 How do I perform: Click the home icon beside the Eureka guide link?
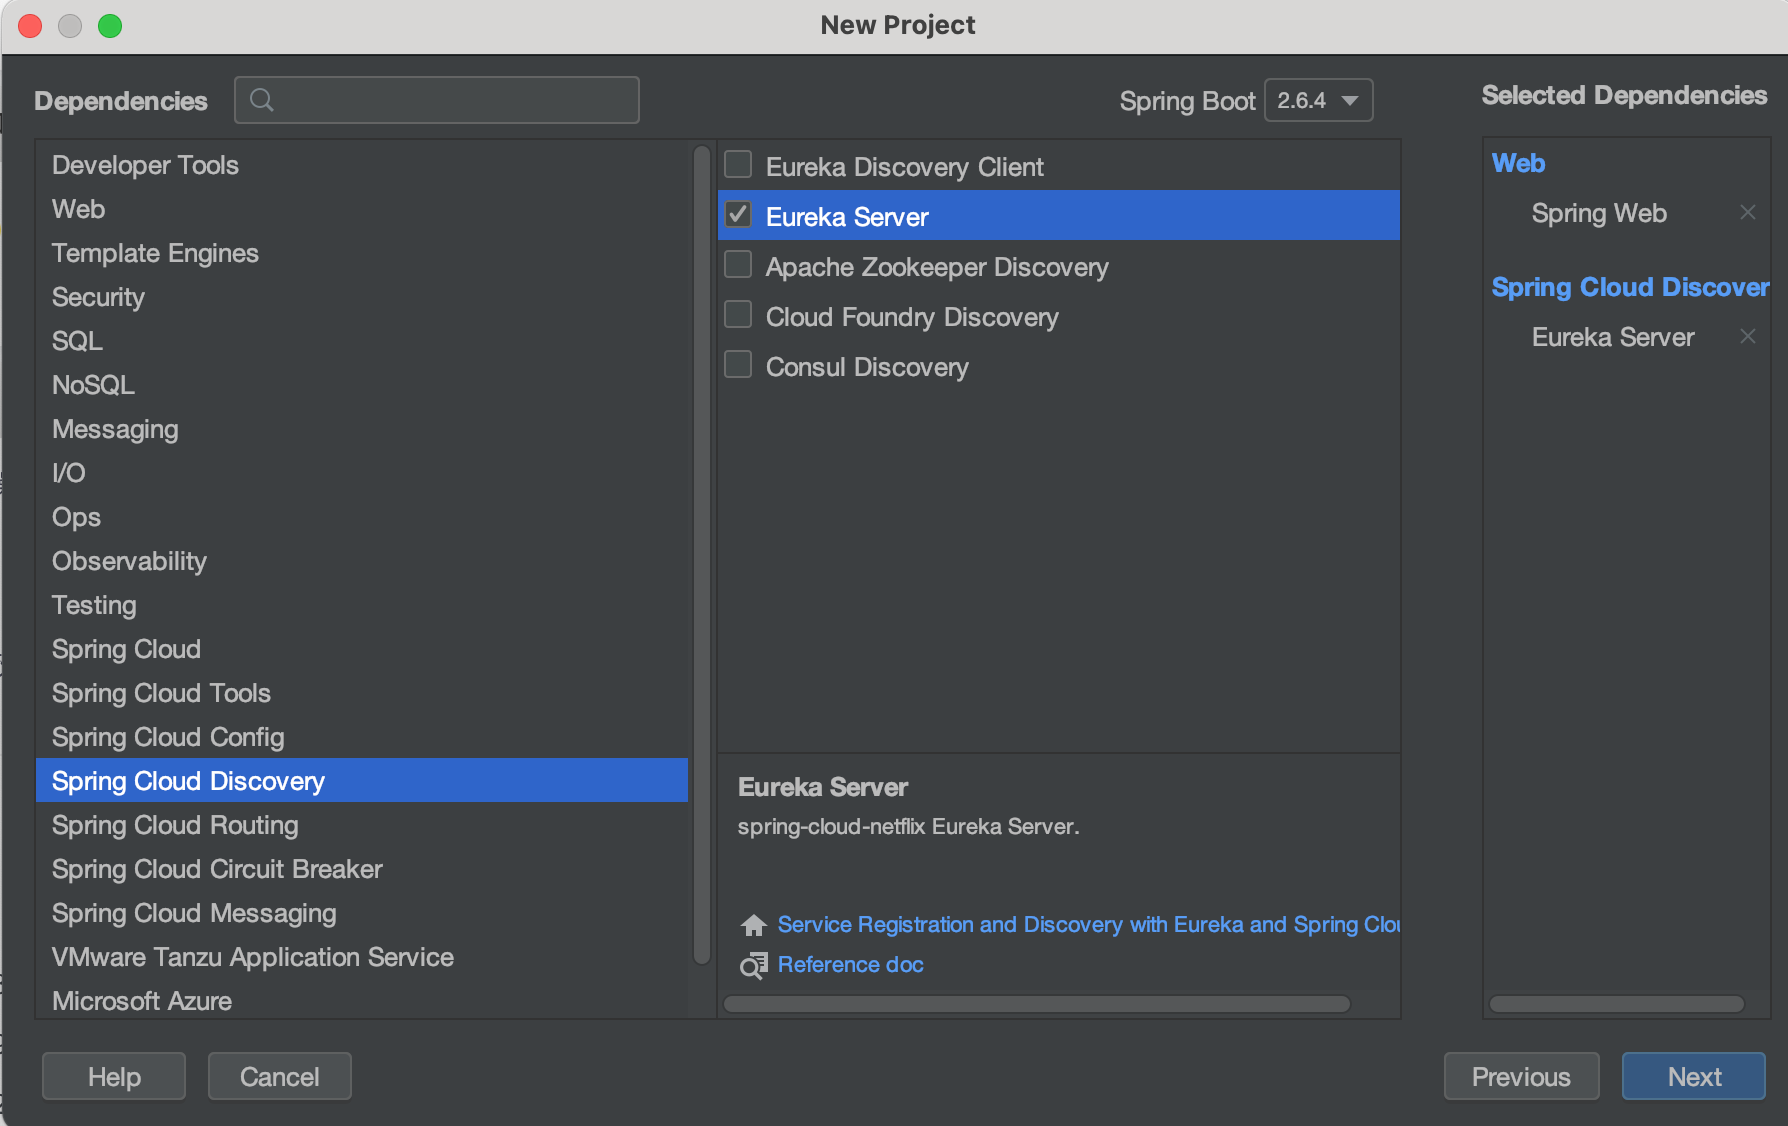pyautogui.click(x=754, y=925)
